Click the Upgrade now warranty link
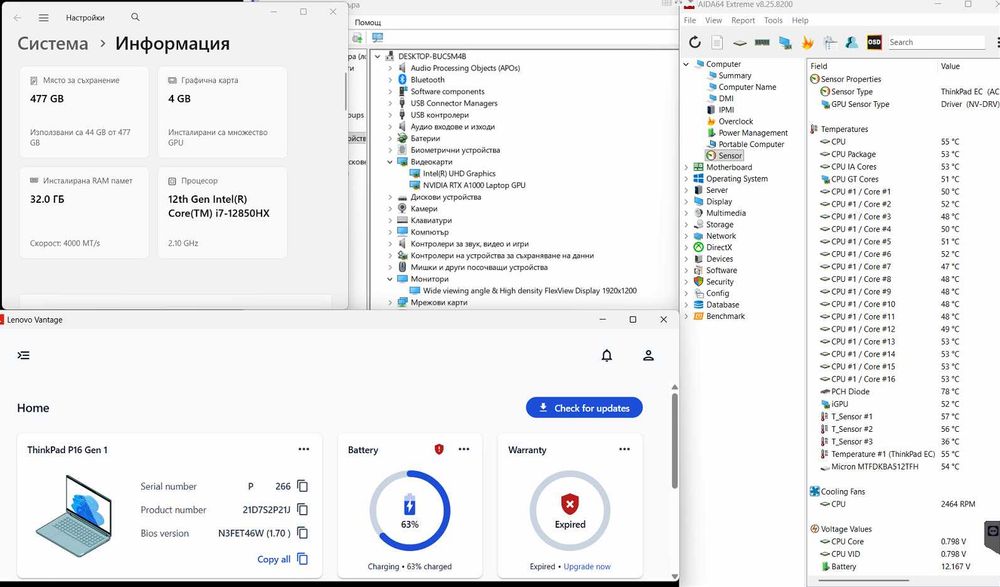The width and height of the screenshot is (1000, 587). [x=587, y=567]
